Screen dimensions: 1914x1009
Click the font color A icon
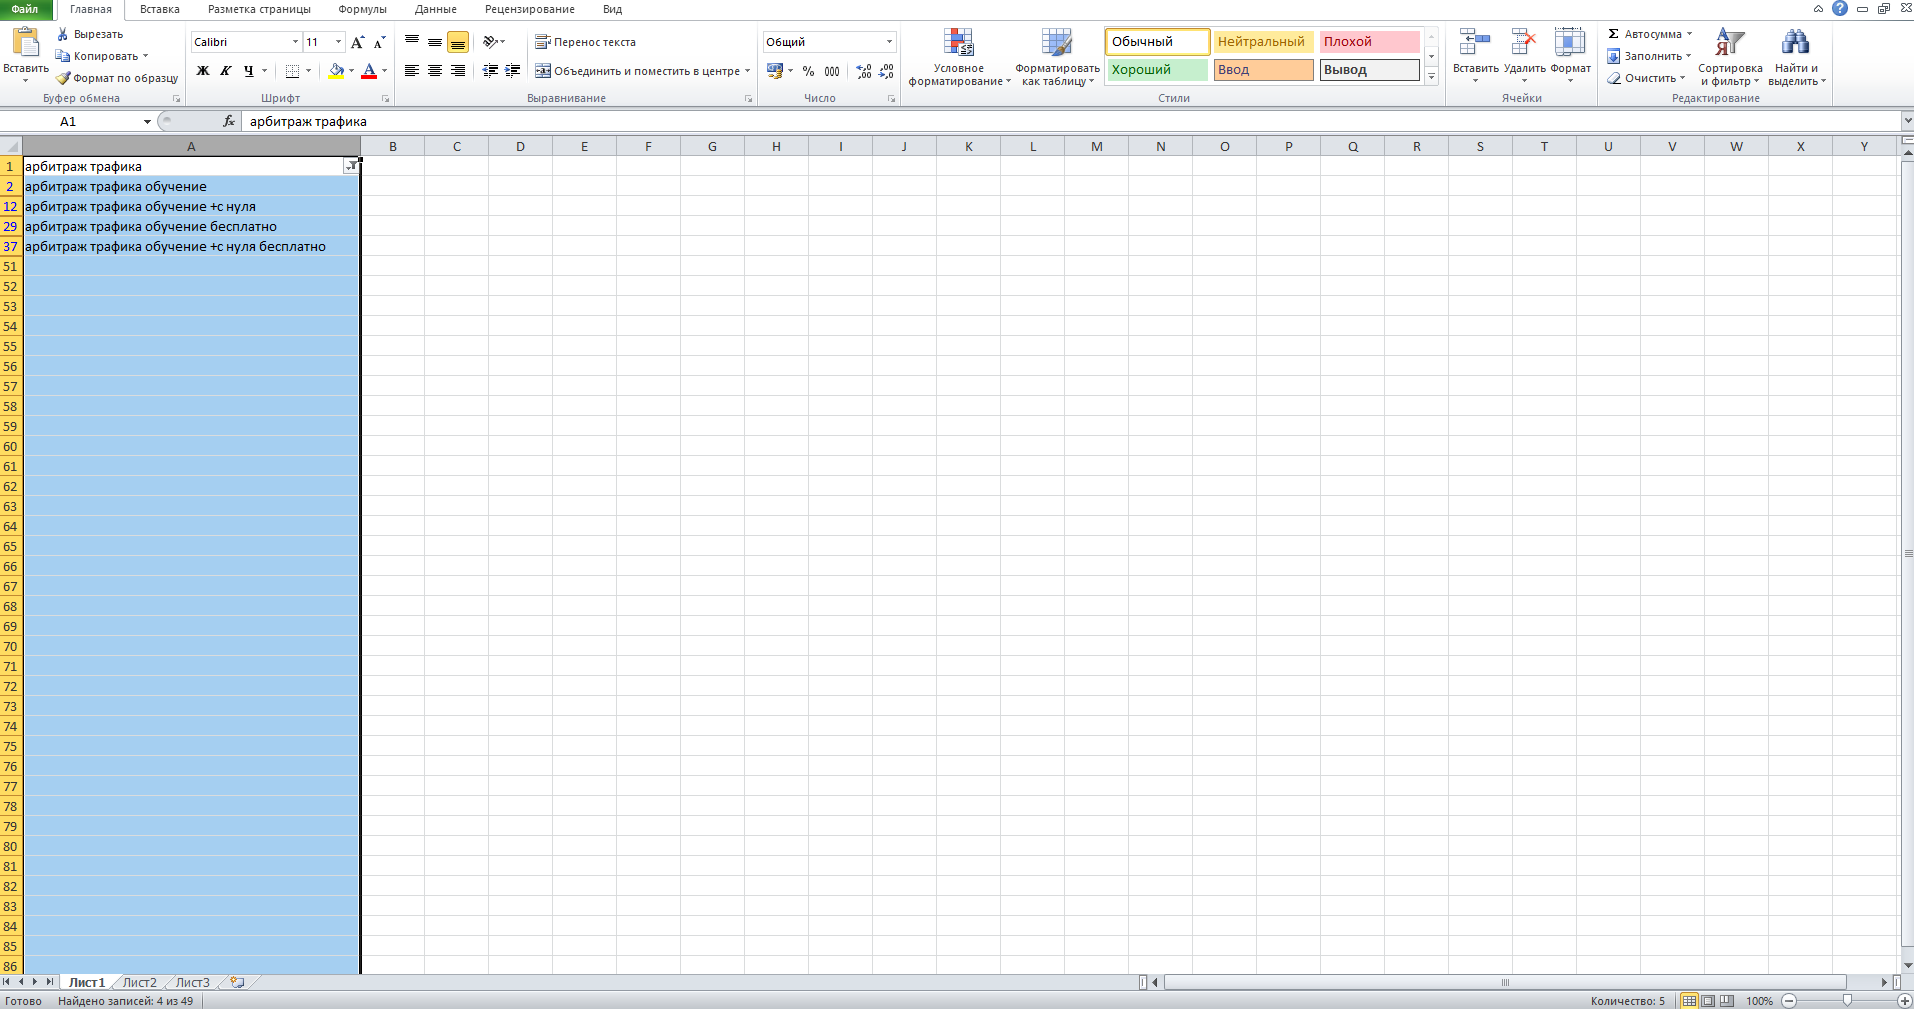point(369,71)
